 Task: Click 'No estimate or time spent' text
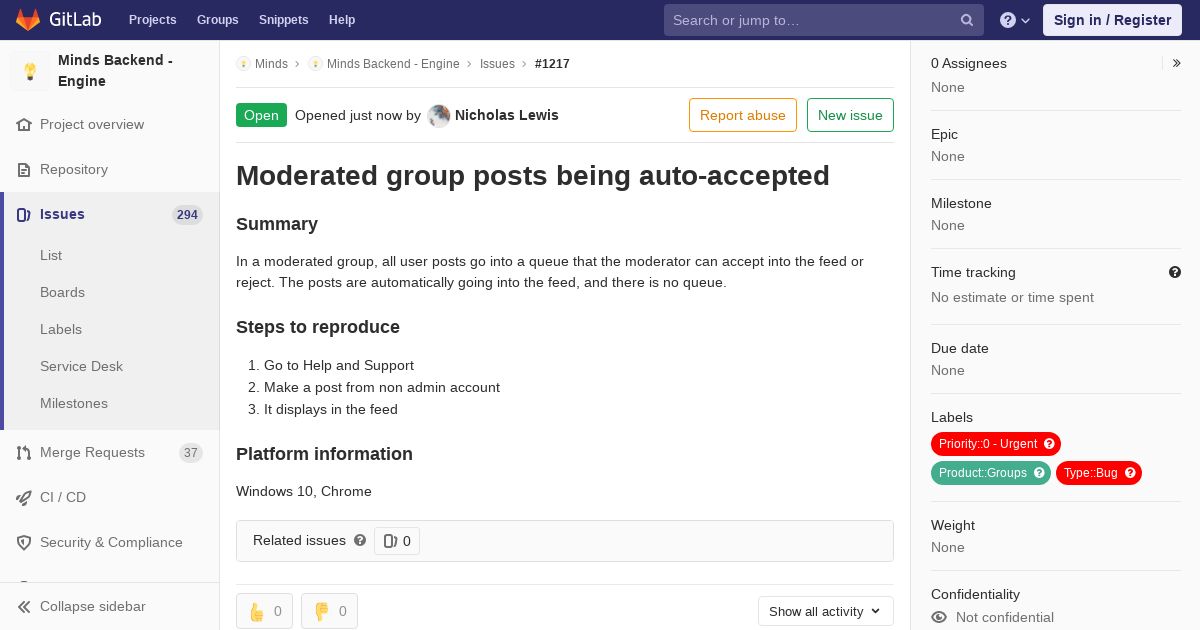click(1012, 298)
